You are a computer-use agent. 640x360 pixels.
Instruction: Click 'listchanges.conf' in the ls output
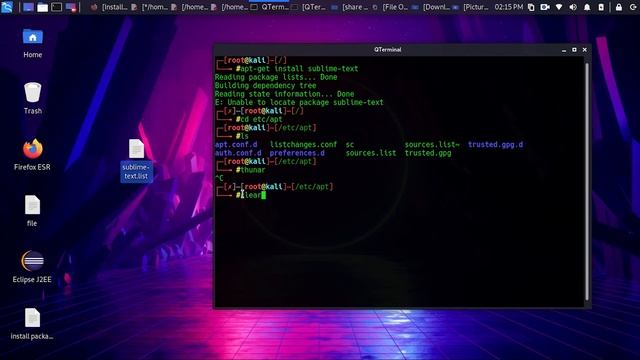(303, 144)
